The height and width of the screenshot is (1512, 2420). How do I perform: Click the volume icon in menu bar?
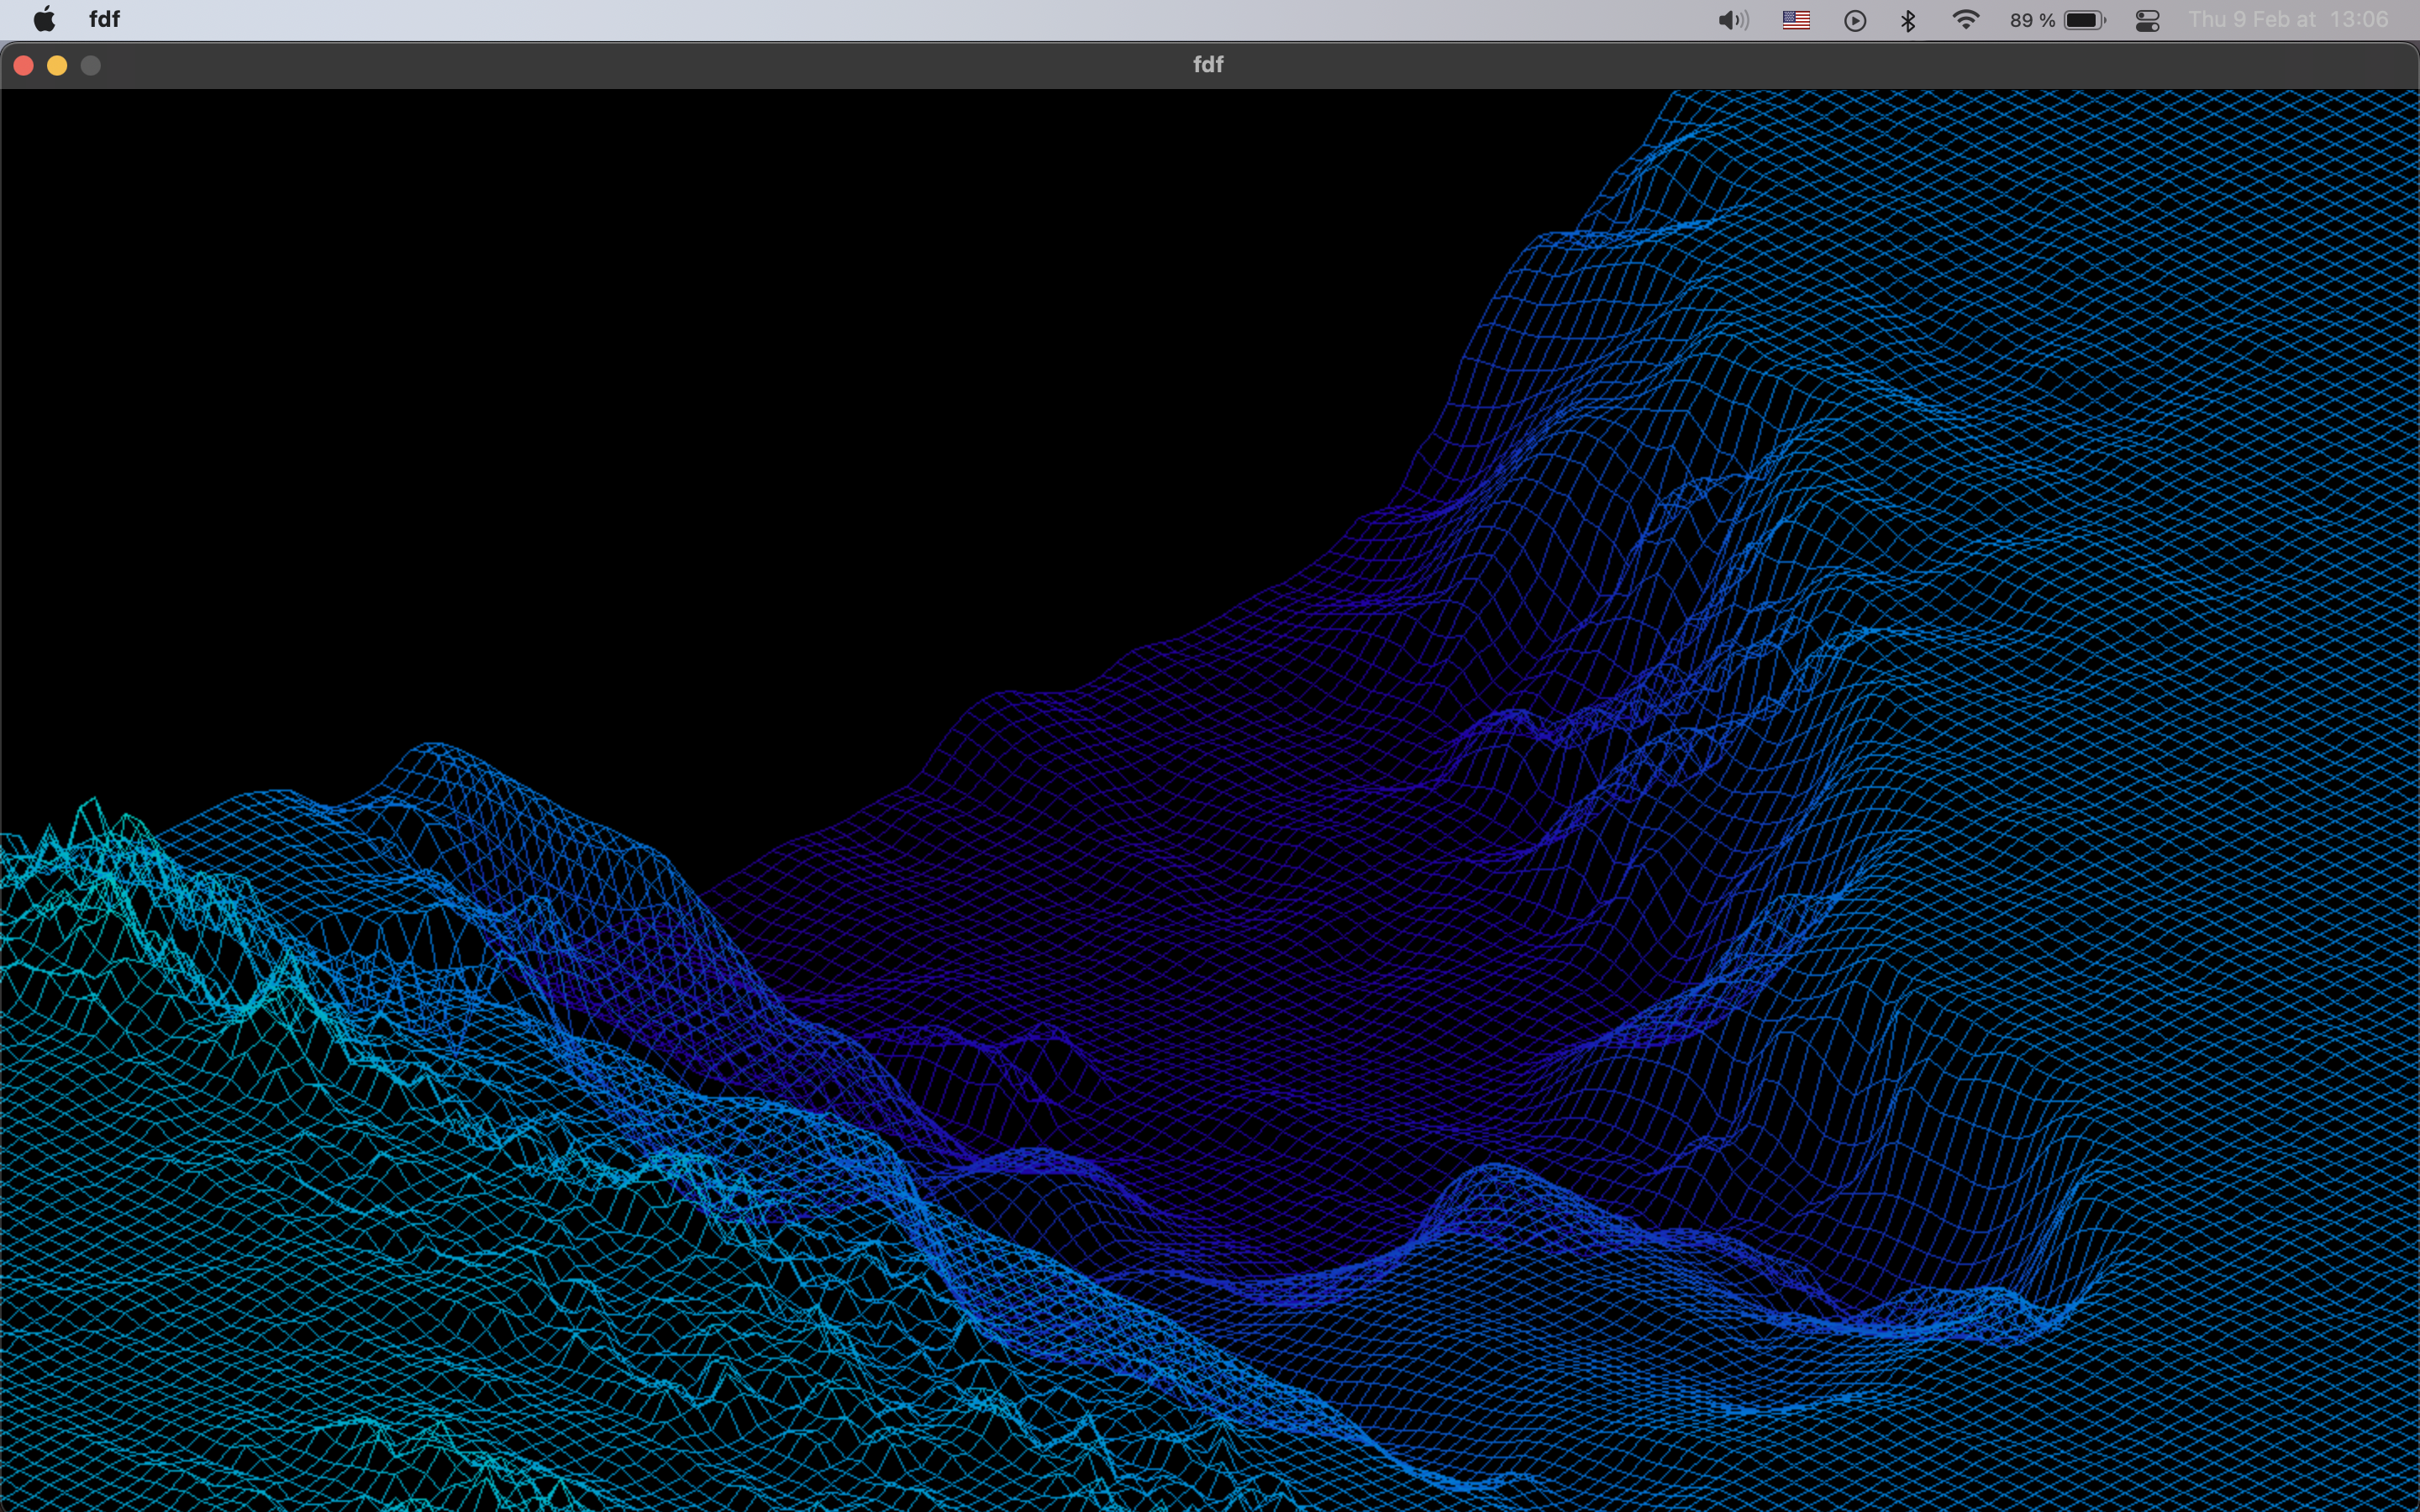coord(1733,20)
